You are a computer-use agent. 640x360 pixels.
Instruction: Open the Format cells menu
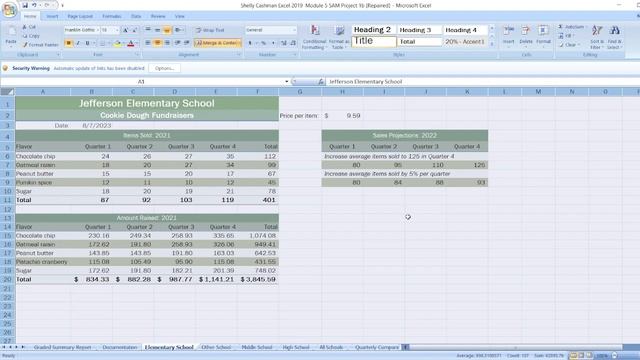[543, 35]
